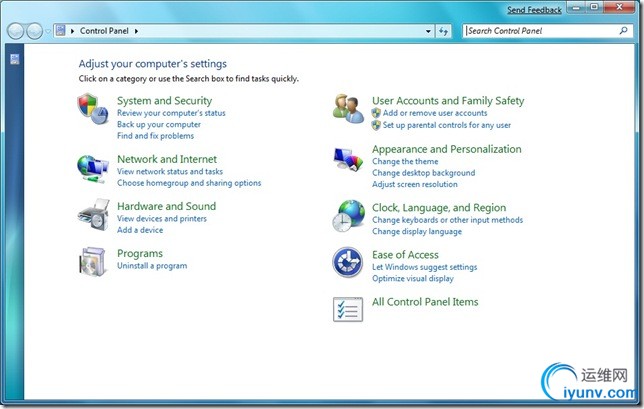
Task: Open Clock, Language, and Region heading
Action: pos(439,208)
